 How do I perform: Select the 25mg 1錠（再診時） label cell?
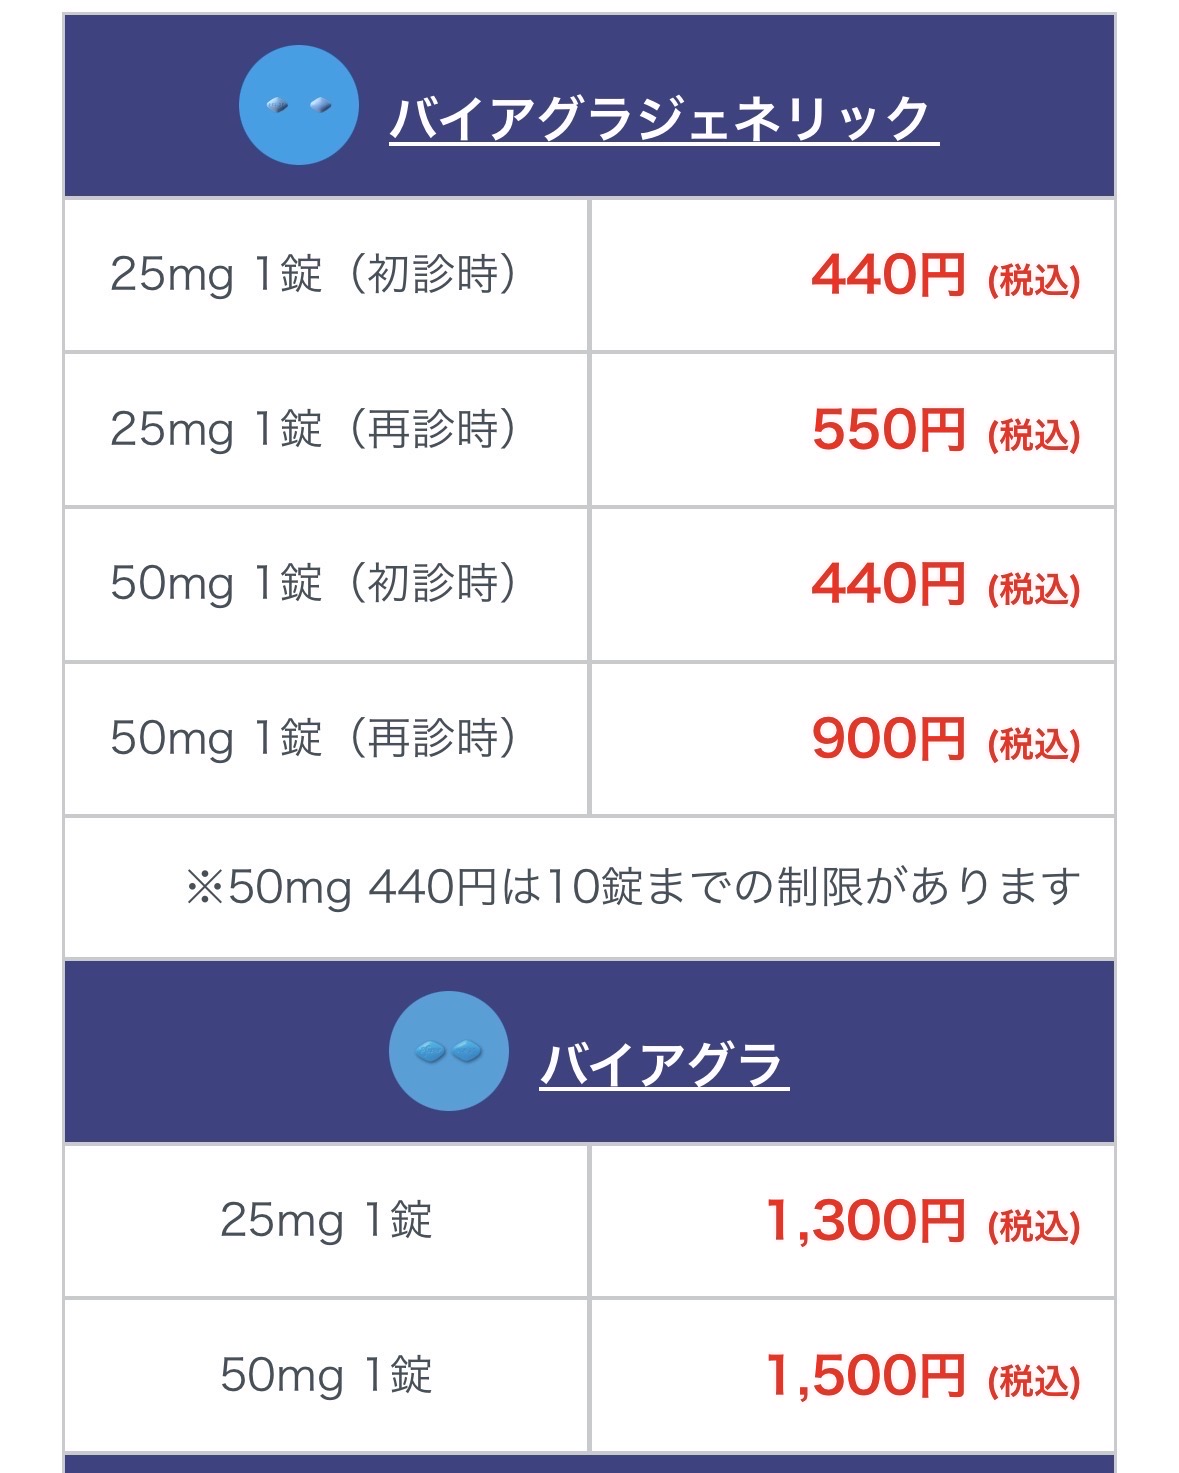coord(314,429)
